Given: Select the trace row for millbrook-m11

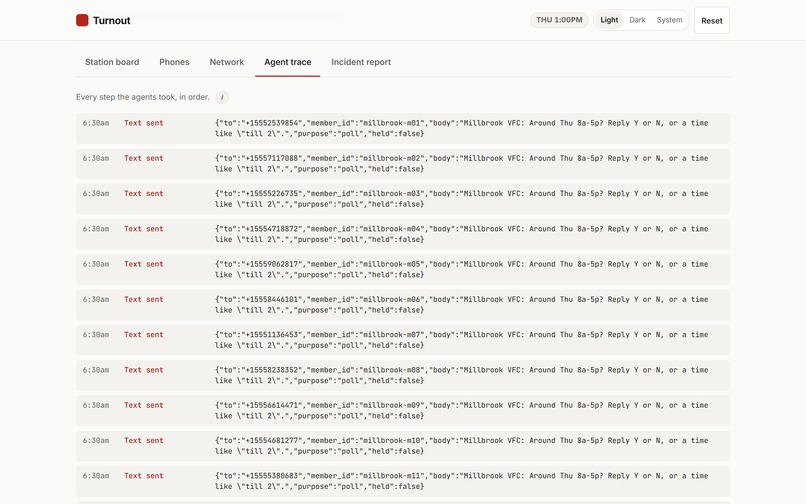Looking at the screenshot, I should 402,481.
